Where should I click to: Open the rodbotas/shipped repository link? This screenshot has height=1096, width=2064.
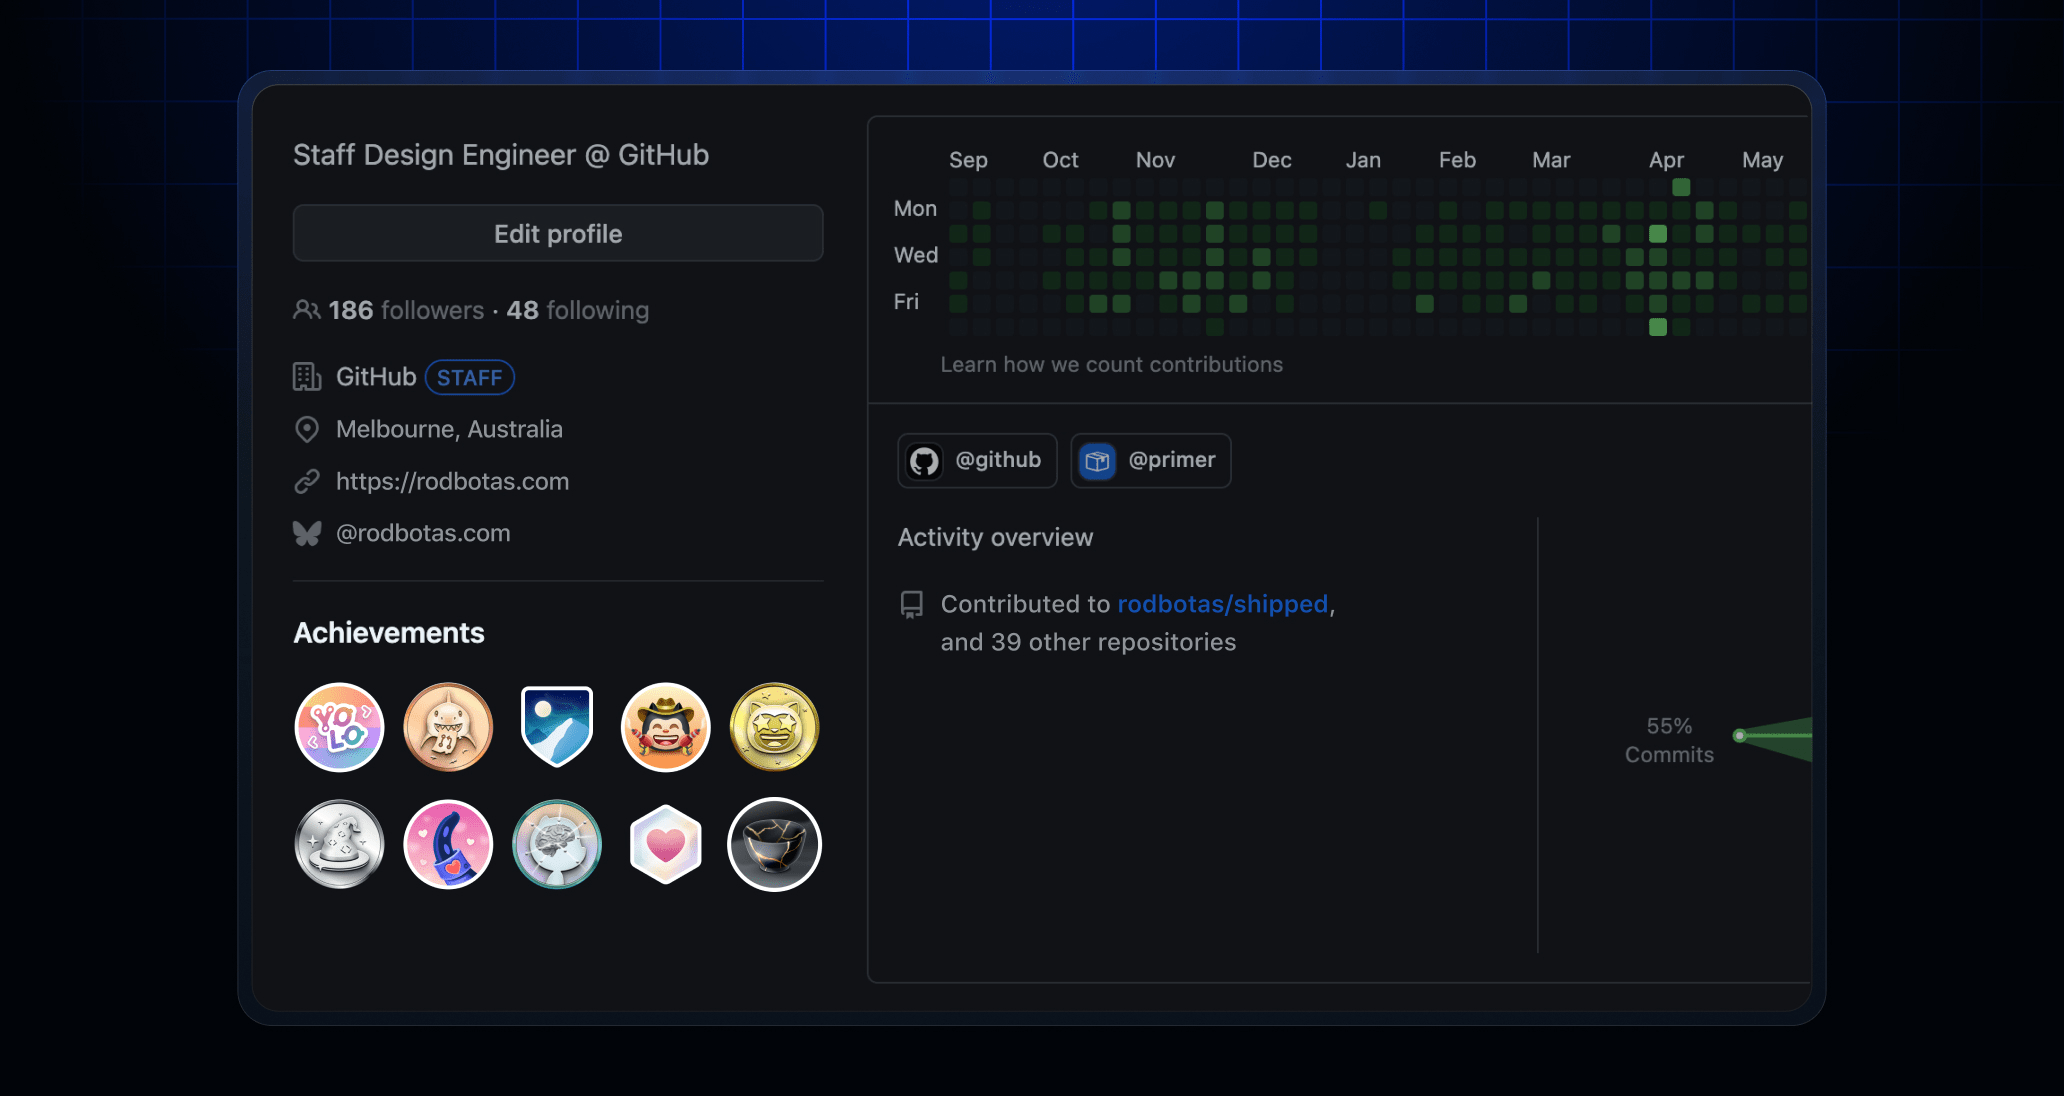point(1223,604)
